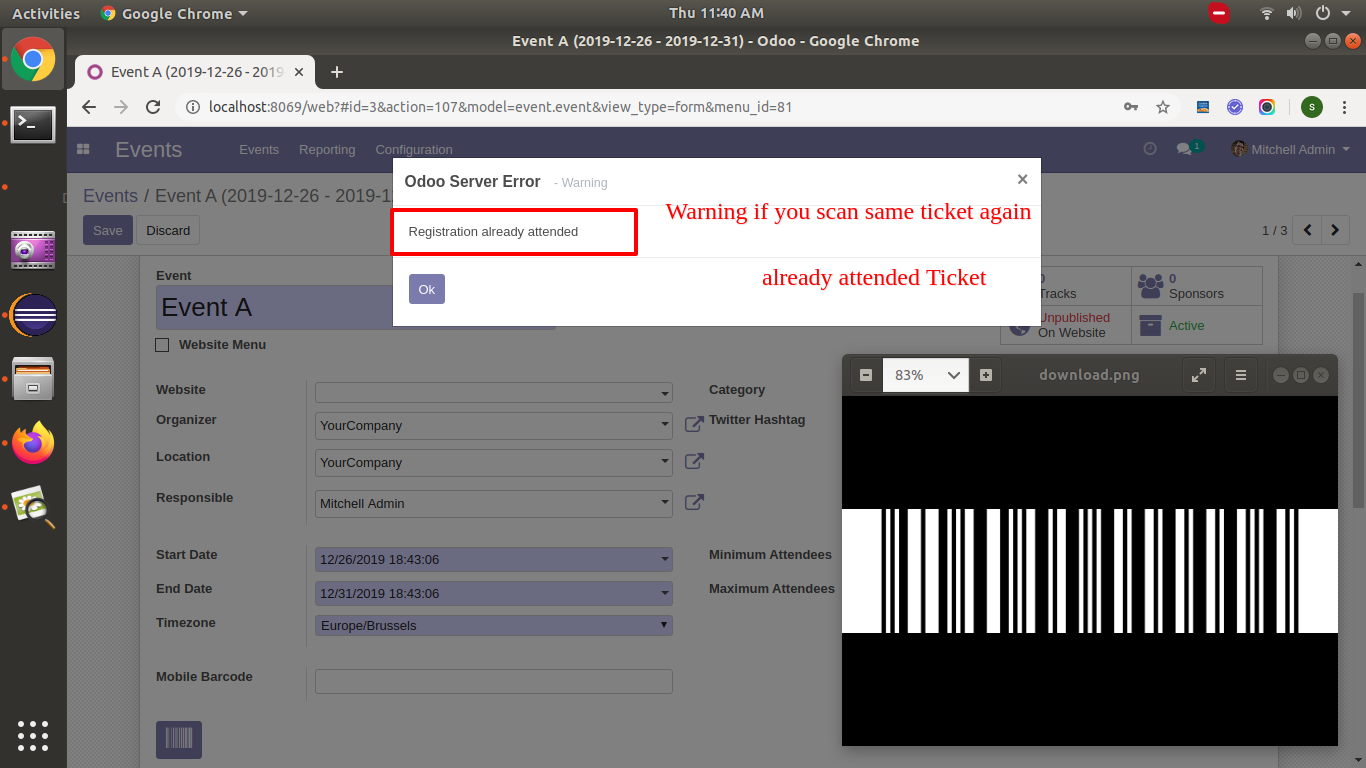Discard the event changes
This screenshot has width=1366, height=768.
(168, 230)
